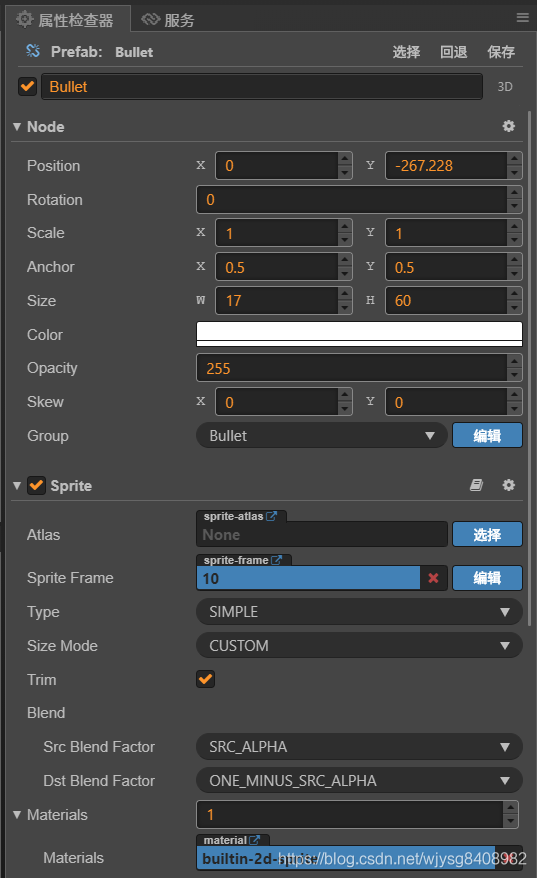
Task: Click the material external link icon
Action: click(255, 840)
